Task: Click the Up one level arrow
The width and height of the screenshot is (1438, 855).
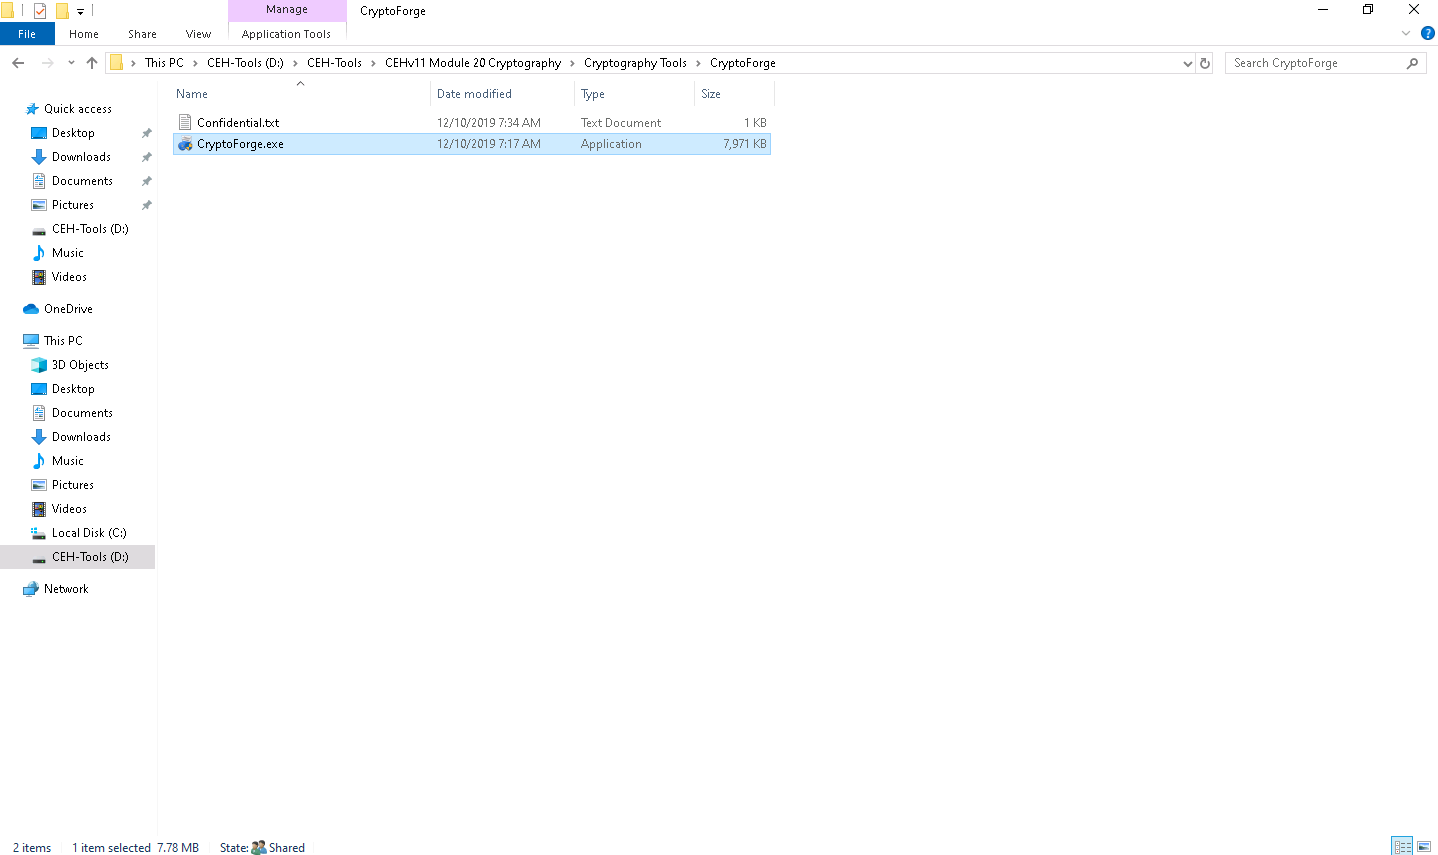Action: (x=92, y=63)
